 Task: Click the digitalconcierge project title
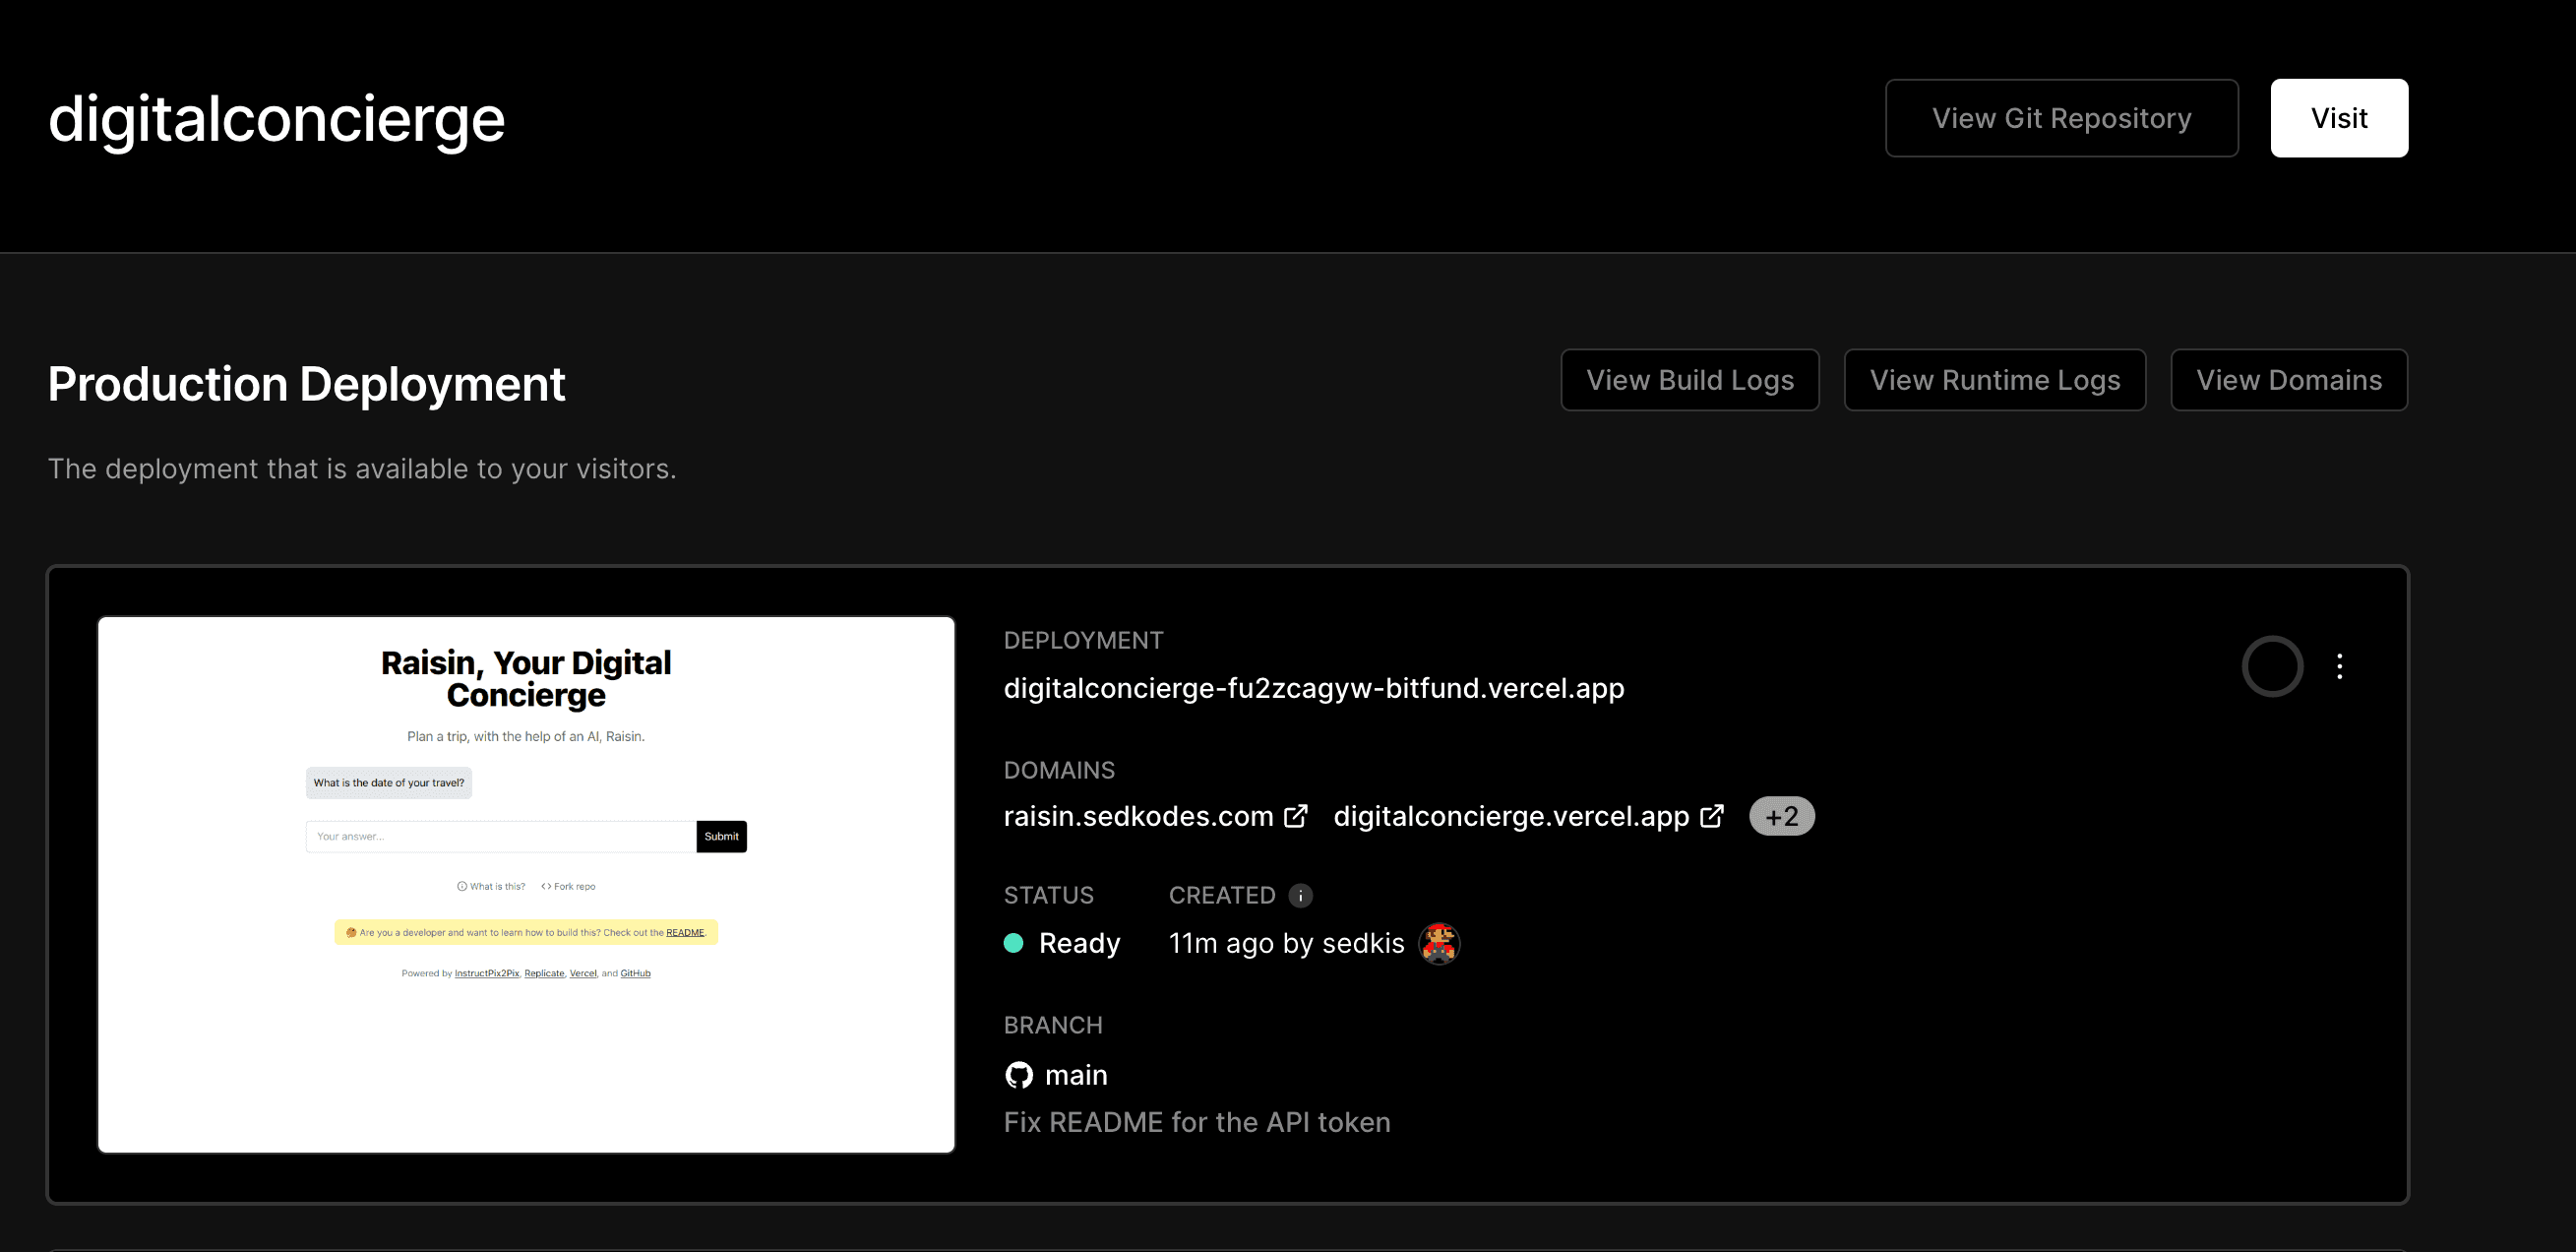pos(277,119)
